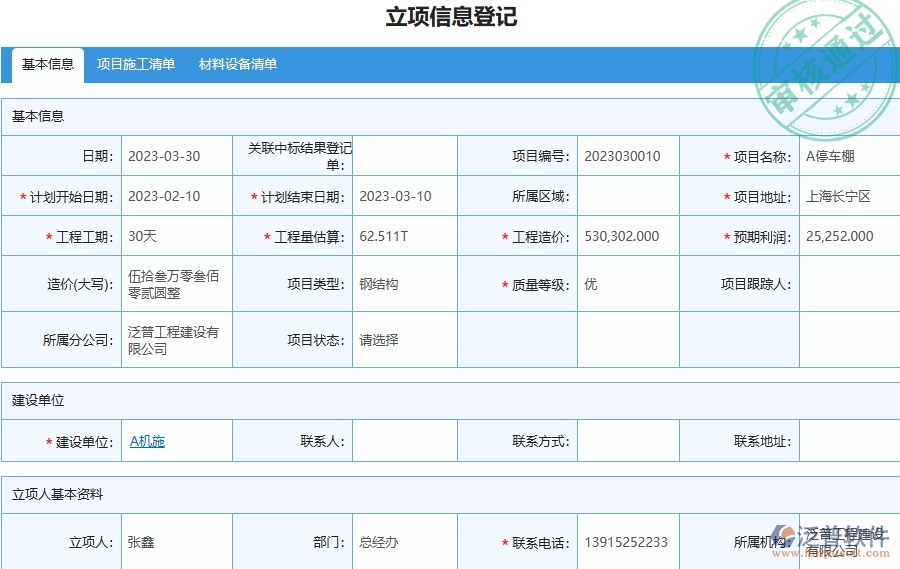Click the 项目编号: label

(541, 156)
